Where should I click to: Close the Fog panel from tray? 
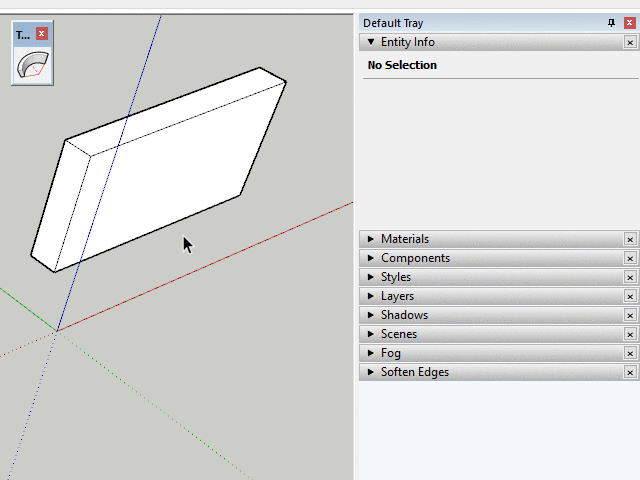[630, 353]
